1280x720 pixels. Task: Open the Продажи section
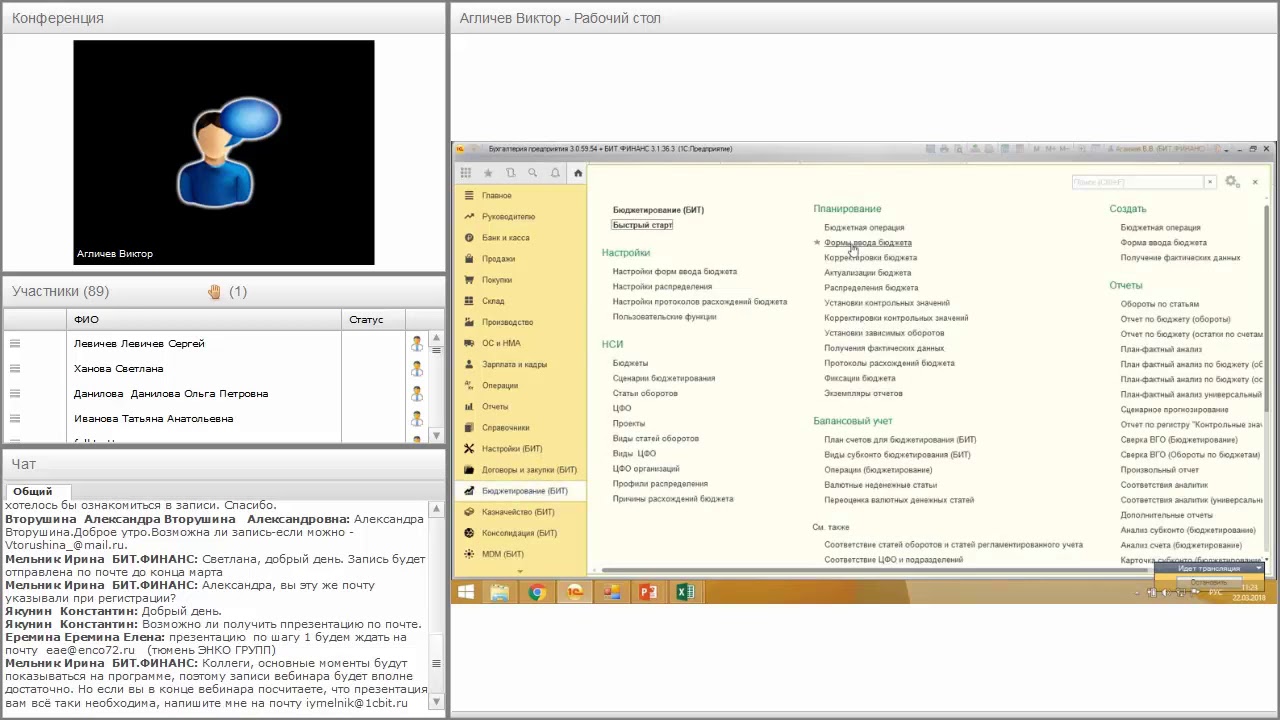click(498, 259)
